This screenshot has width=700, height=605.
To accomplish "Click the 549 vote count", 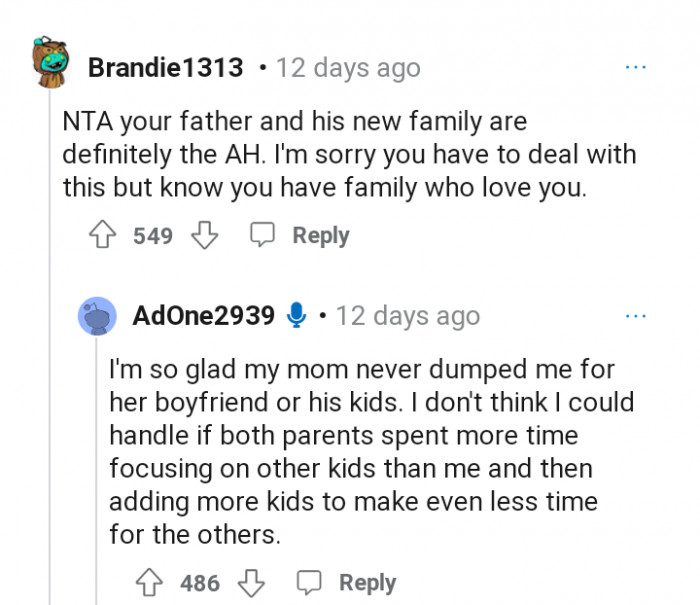I will [x=154, y=236].
